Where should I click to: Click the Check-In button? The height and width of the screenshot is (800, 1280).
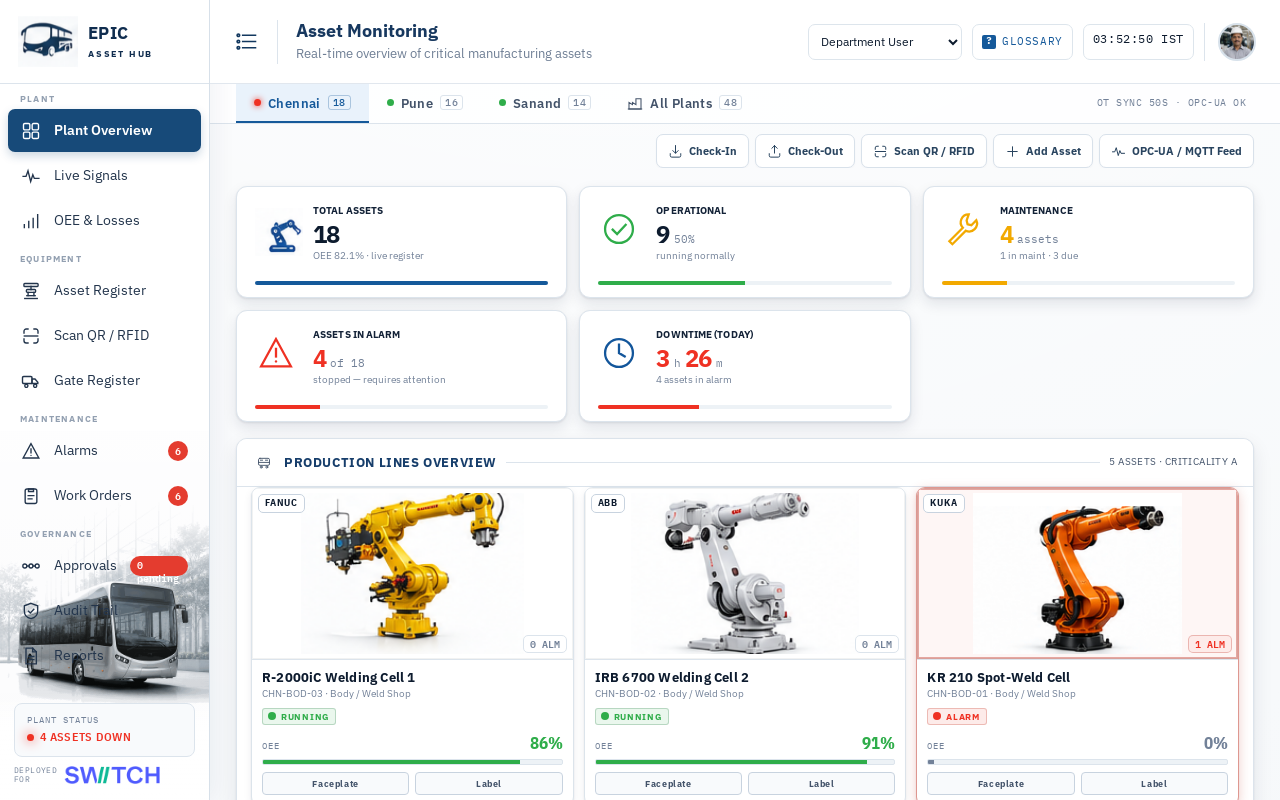point(702,151)
